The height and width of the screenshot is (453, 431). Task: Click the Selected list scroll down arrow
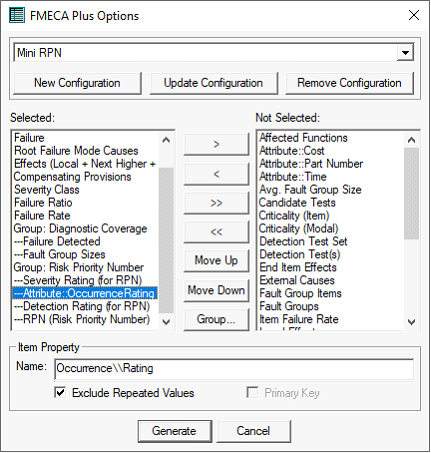click(x=166, y=322)
